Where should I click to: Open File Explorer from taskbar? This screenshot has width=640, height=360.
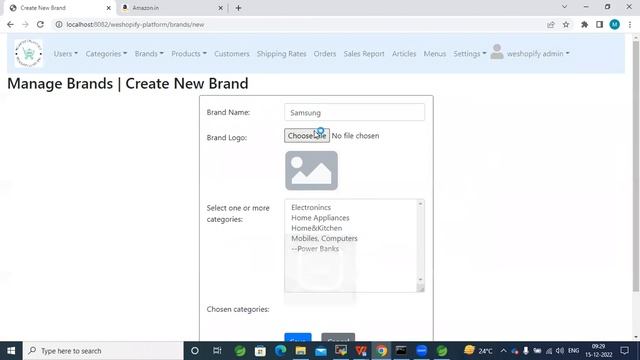click(300, 351)
